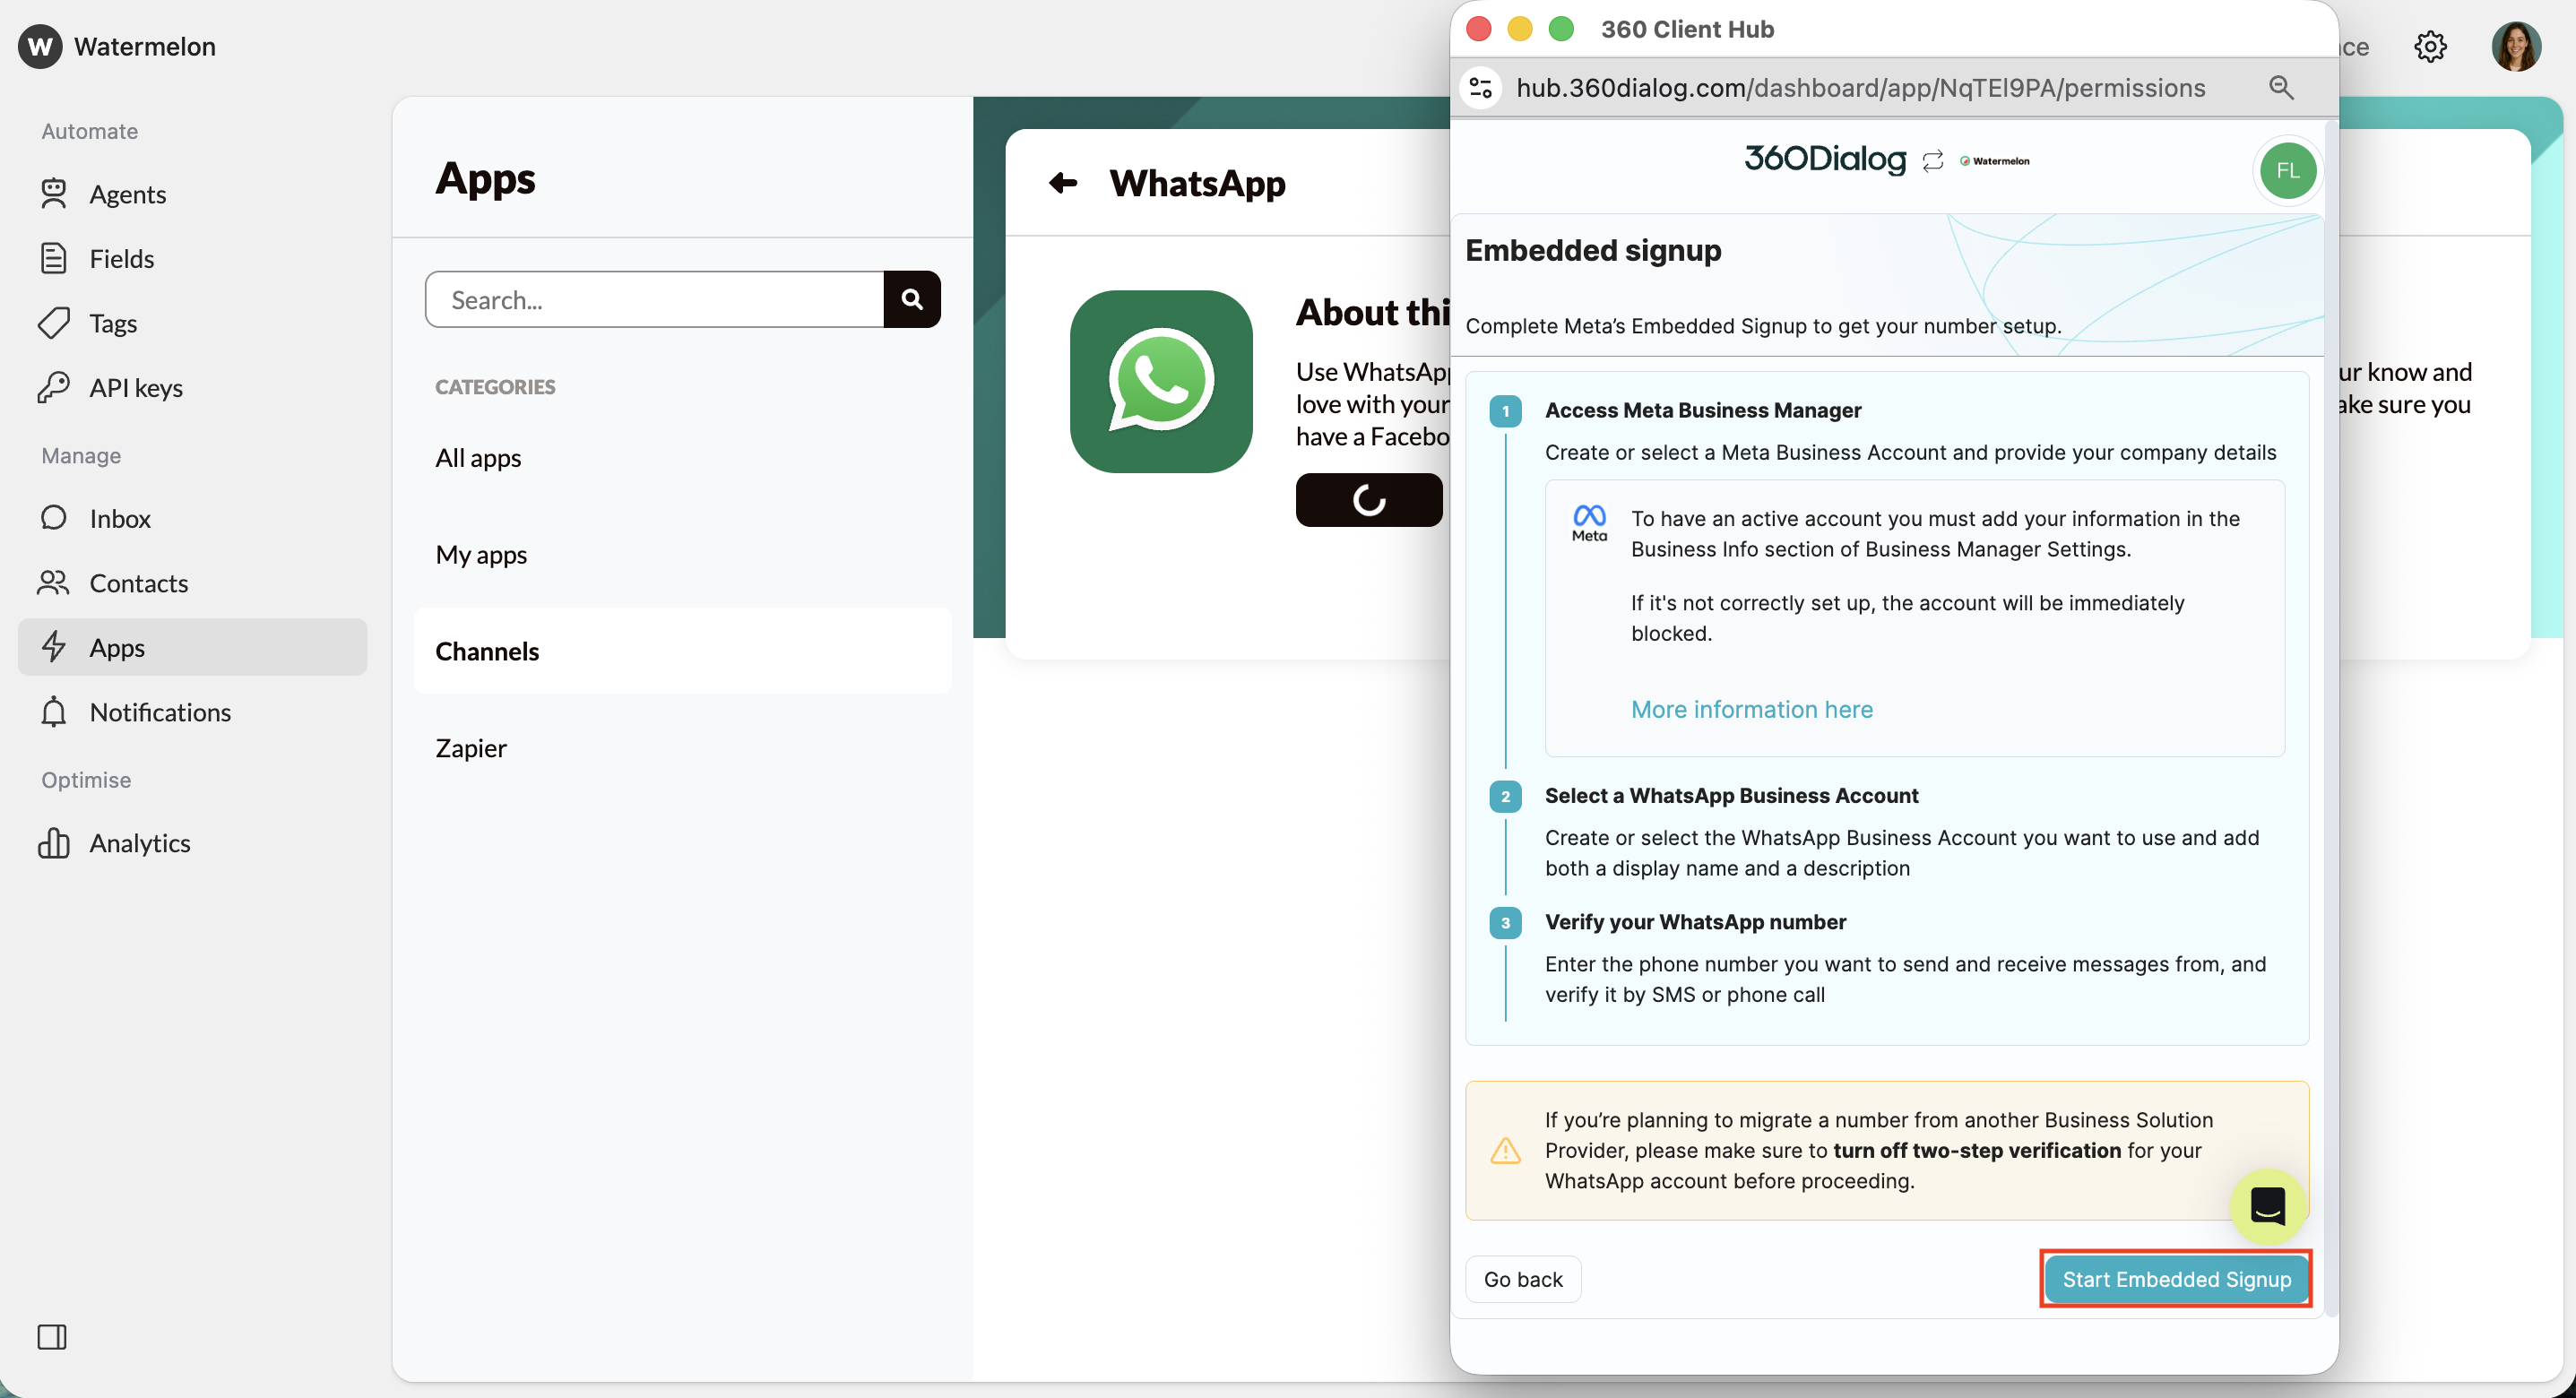Open the Inbox
2576x1398 pixels.
click(x=119, y=518)
